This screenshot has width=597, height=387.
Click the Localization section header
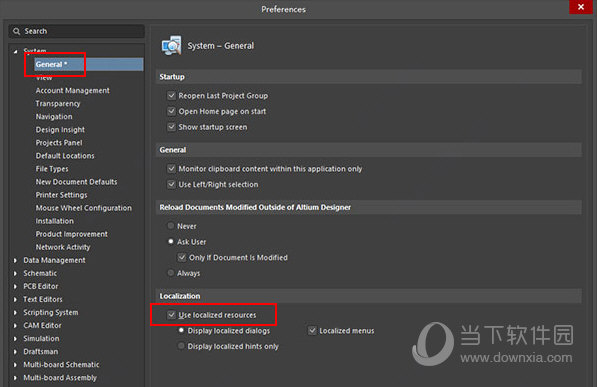pyautogui.click(x=369, y=296)
